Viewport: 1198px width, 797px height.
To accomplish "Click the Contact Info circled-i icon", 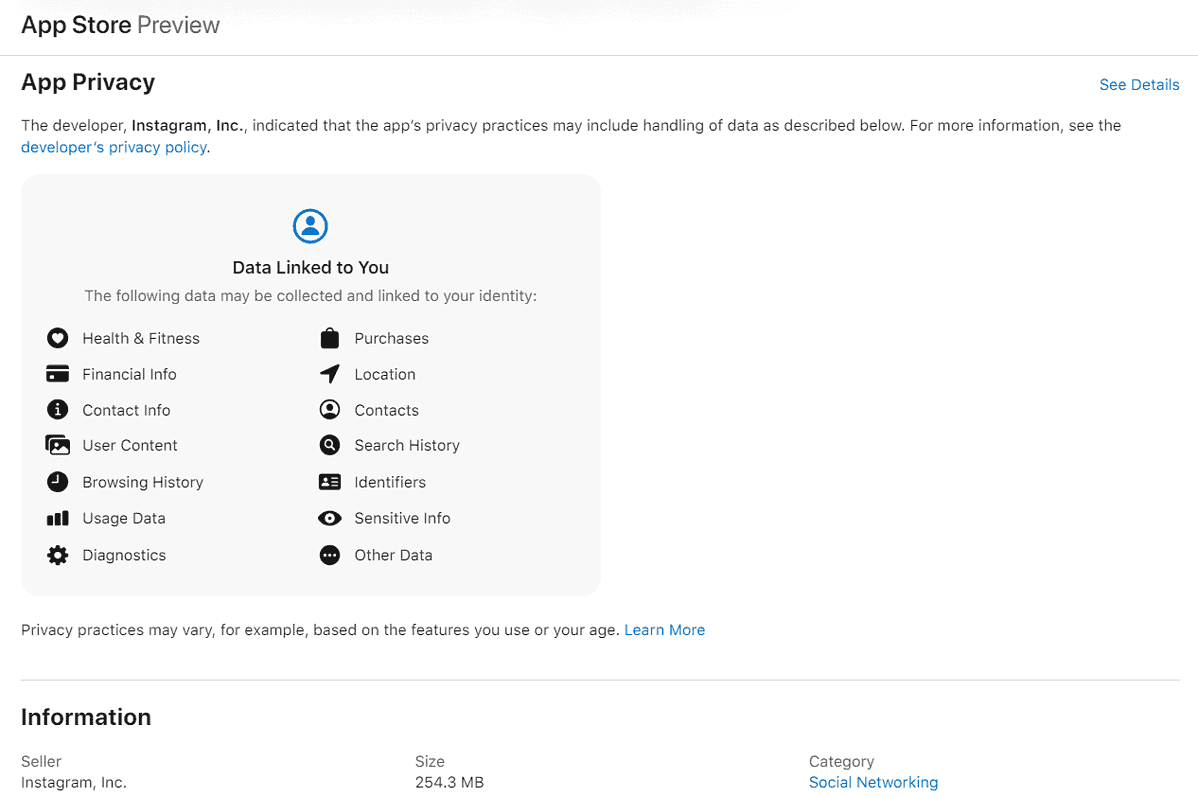I will 57,410.
